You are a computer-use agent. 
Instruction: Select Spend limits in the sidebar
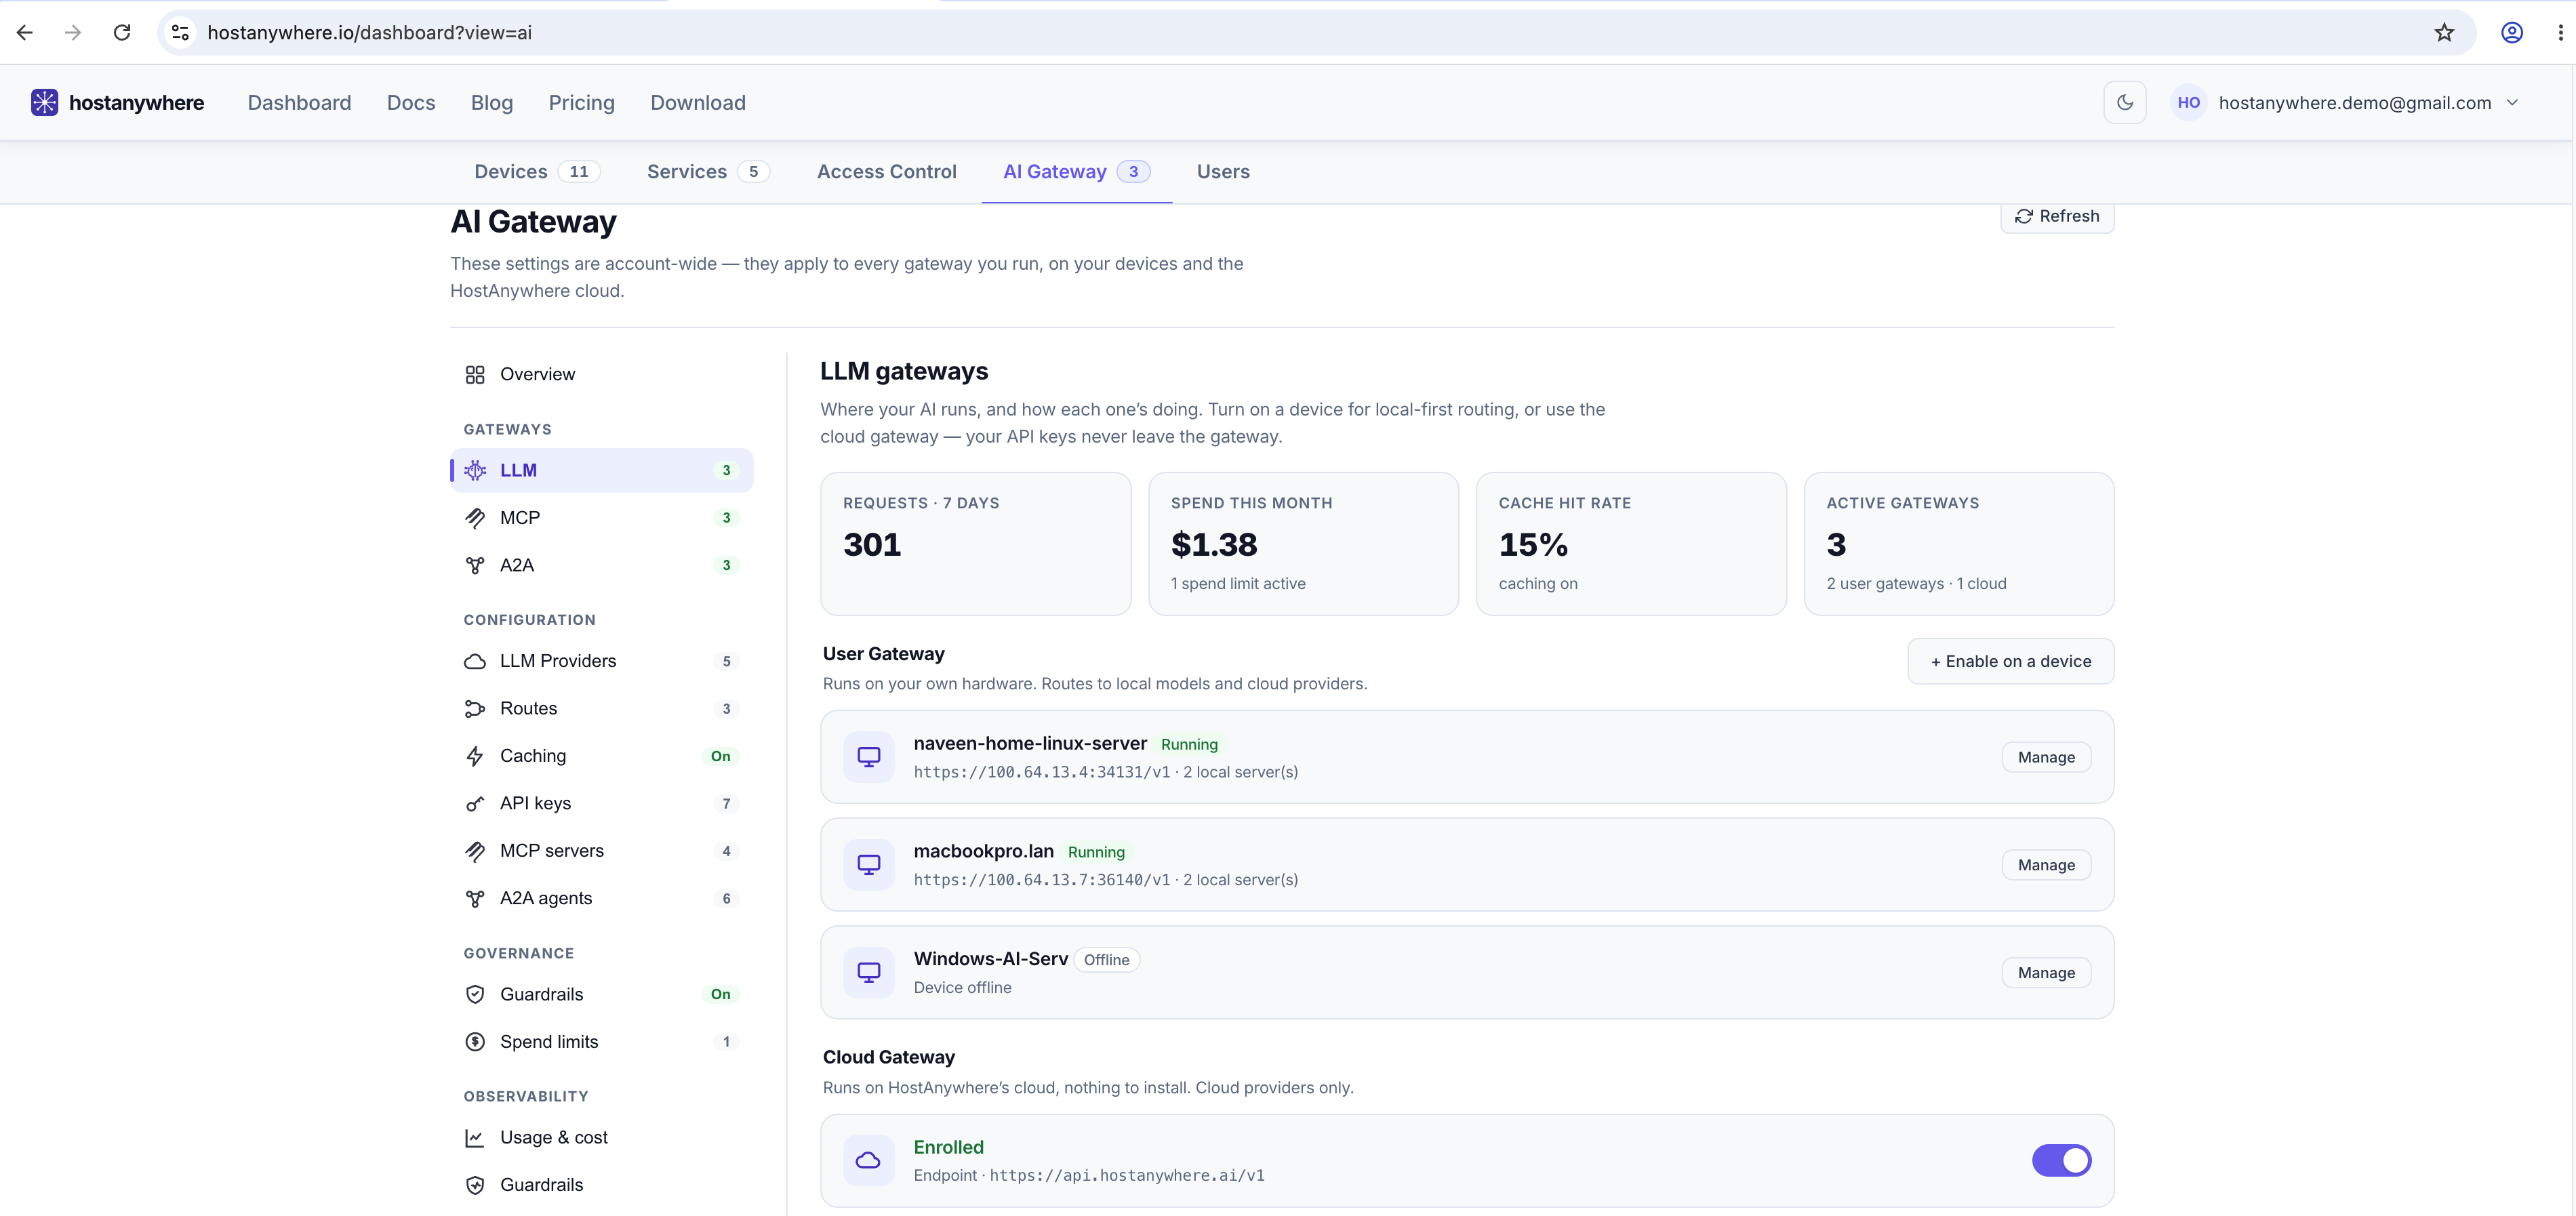(601, 1042)
